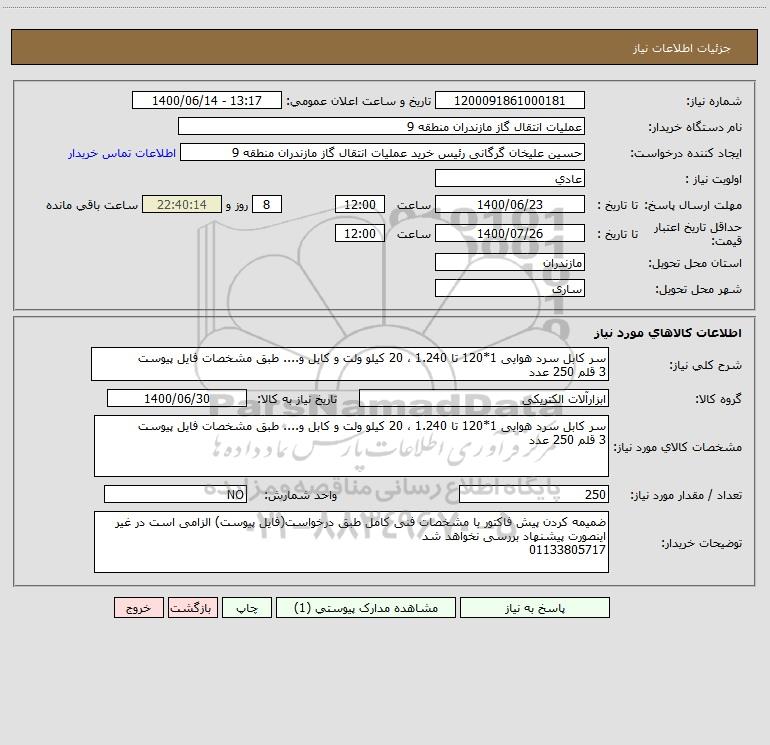Click the تاریخ نیاز به کالا label

click(297, 399)
